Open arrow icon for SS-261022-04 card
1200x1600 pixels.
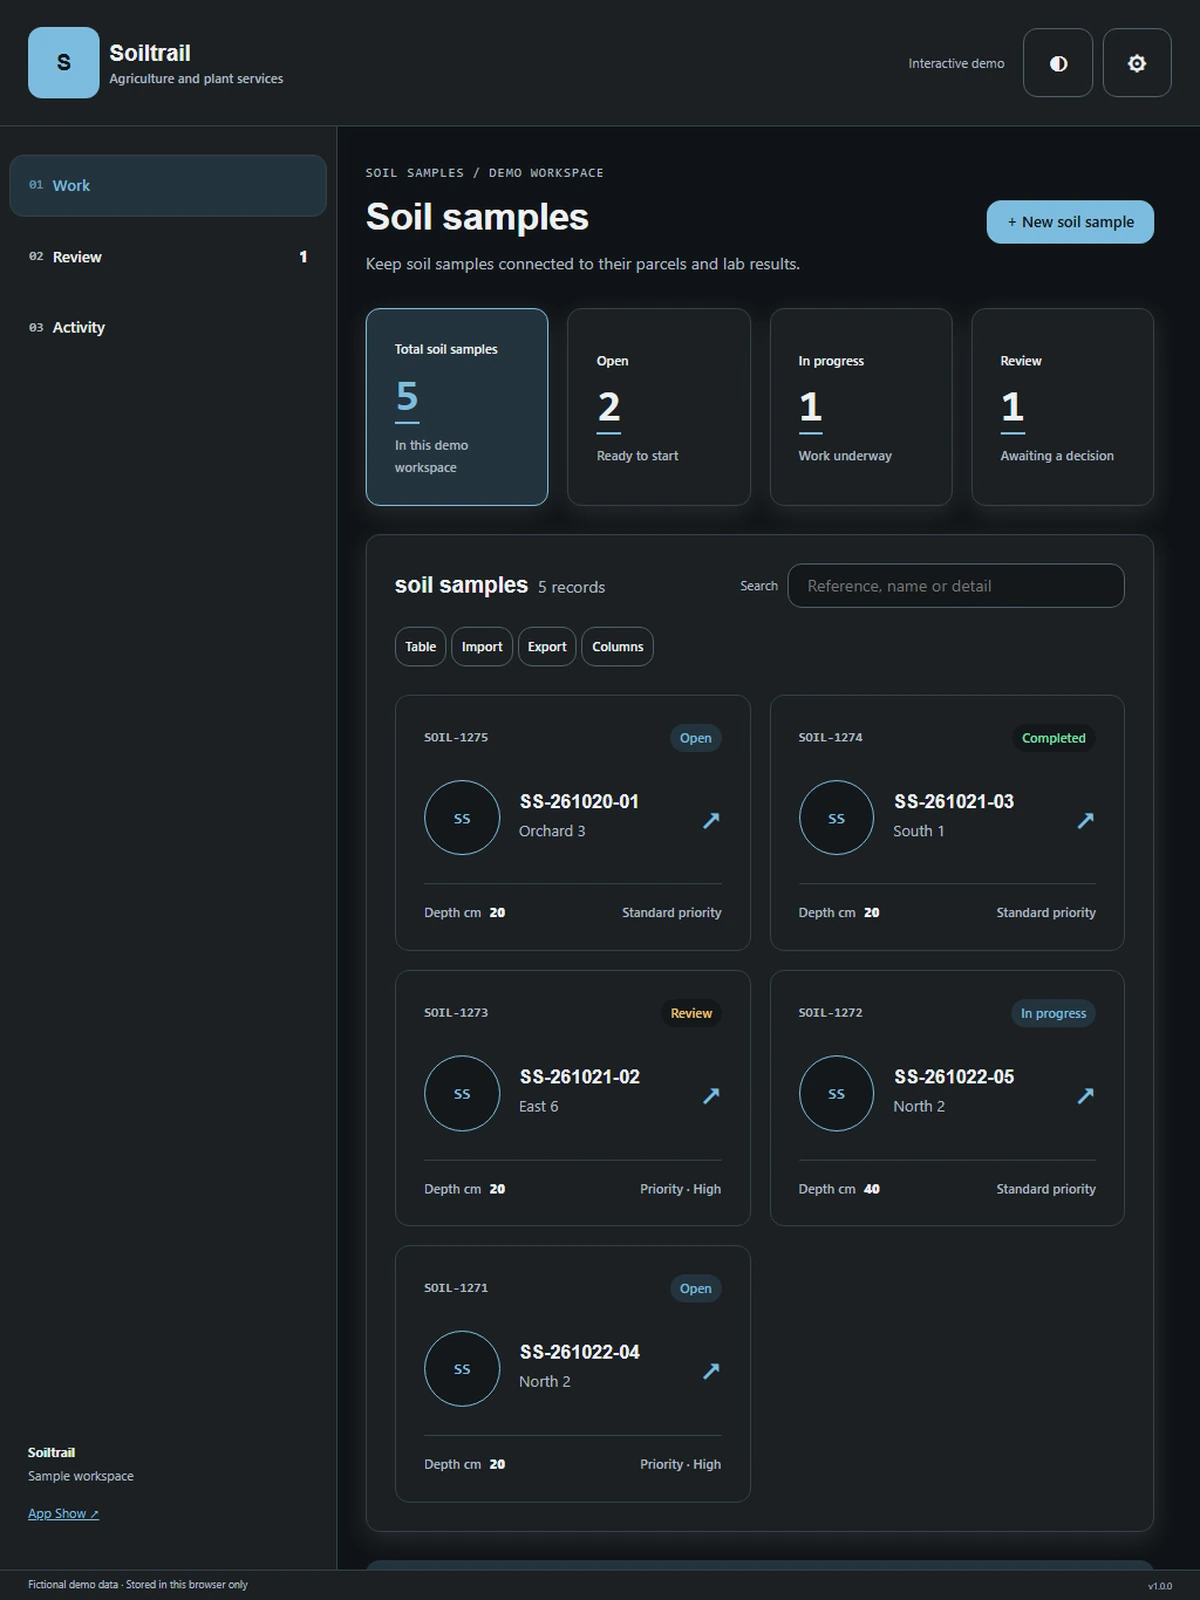[x=711, y=1370]
